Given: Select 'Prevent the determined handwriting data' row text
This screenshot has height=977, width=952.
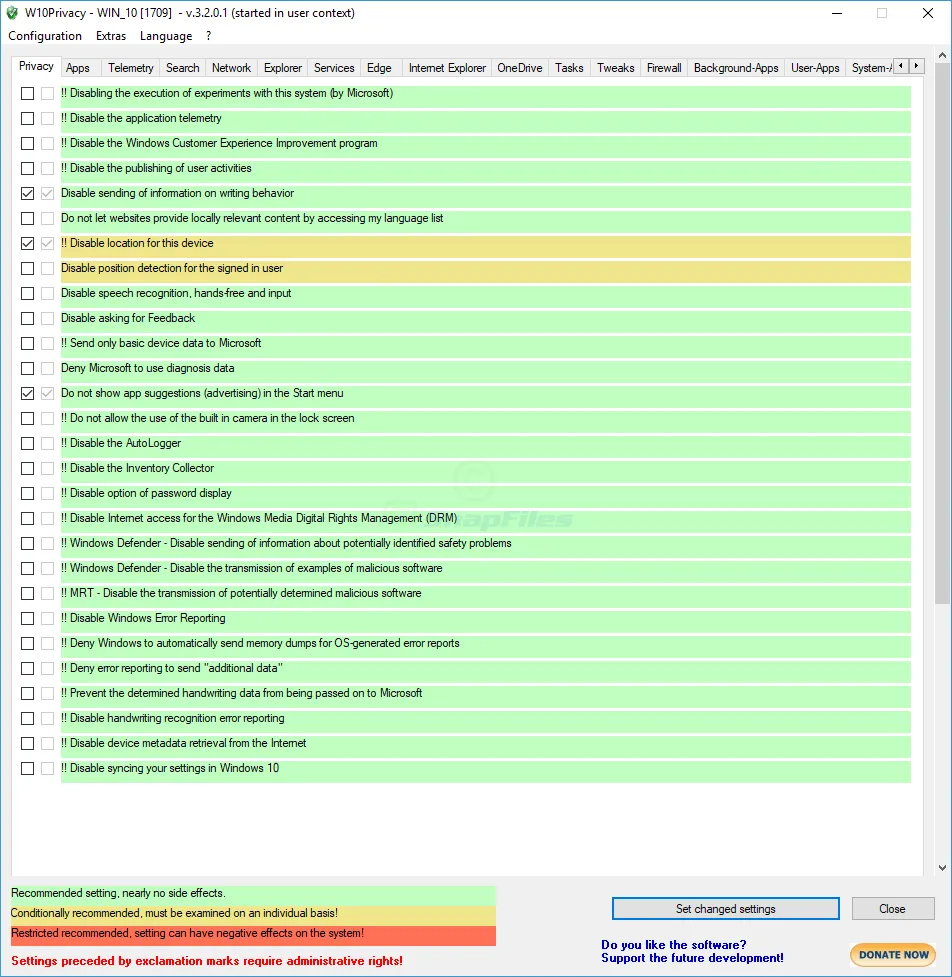Looking at the screenshot, I should click(242, 693).
